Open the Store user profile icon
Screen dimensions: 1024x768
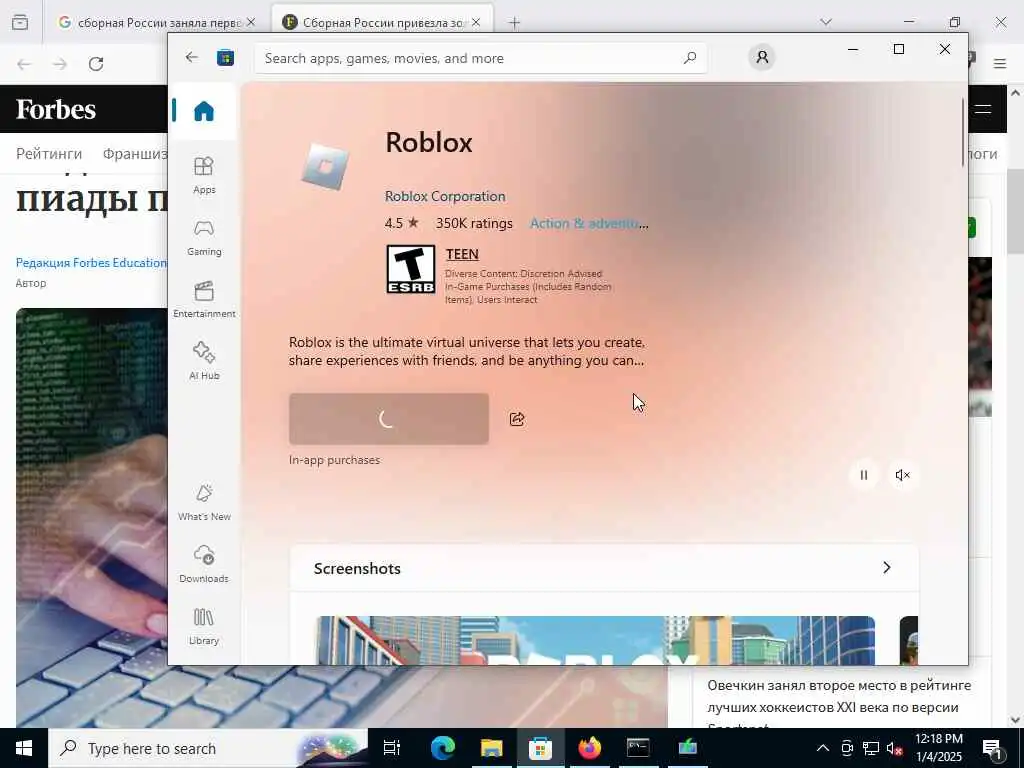[x=761, y=57]
